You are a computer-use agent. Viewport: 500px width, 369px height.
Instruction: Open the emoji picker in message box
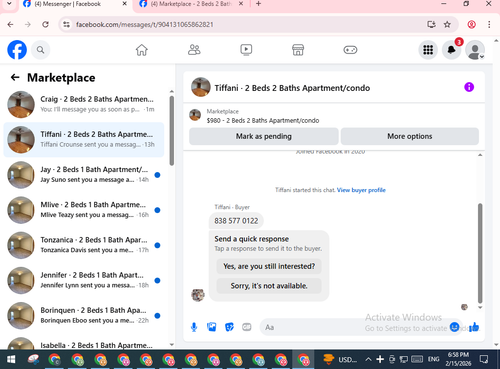454,327
